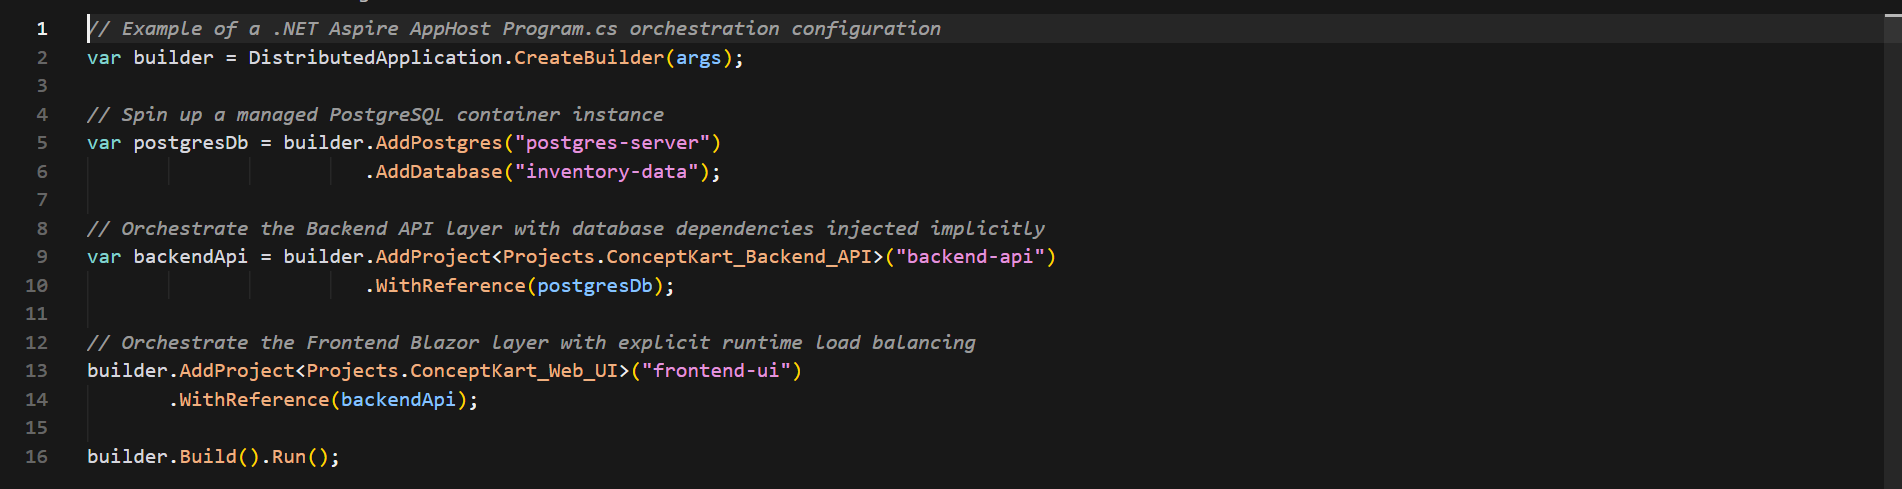This screenshot has height=489, width=1902.
Task: Click the PostgreSQL container comment line
Action: click(x=375, y=115)
